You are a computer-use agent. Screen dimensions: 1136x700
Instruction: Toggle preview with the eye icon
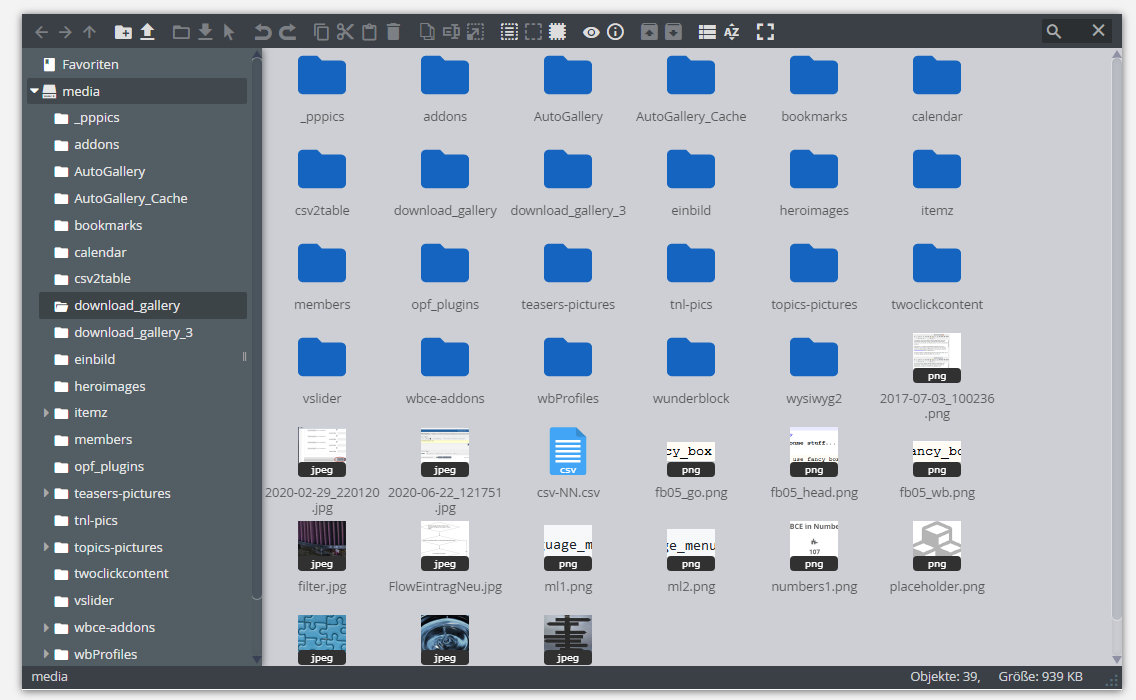pos(591,32)
